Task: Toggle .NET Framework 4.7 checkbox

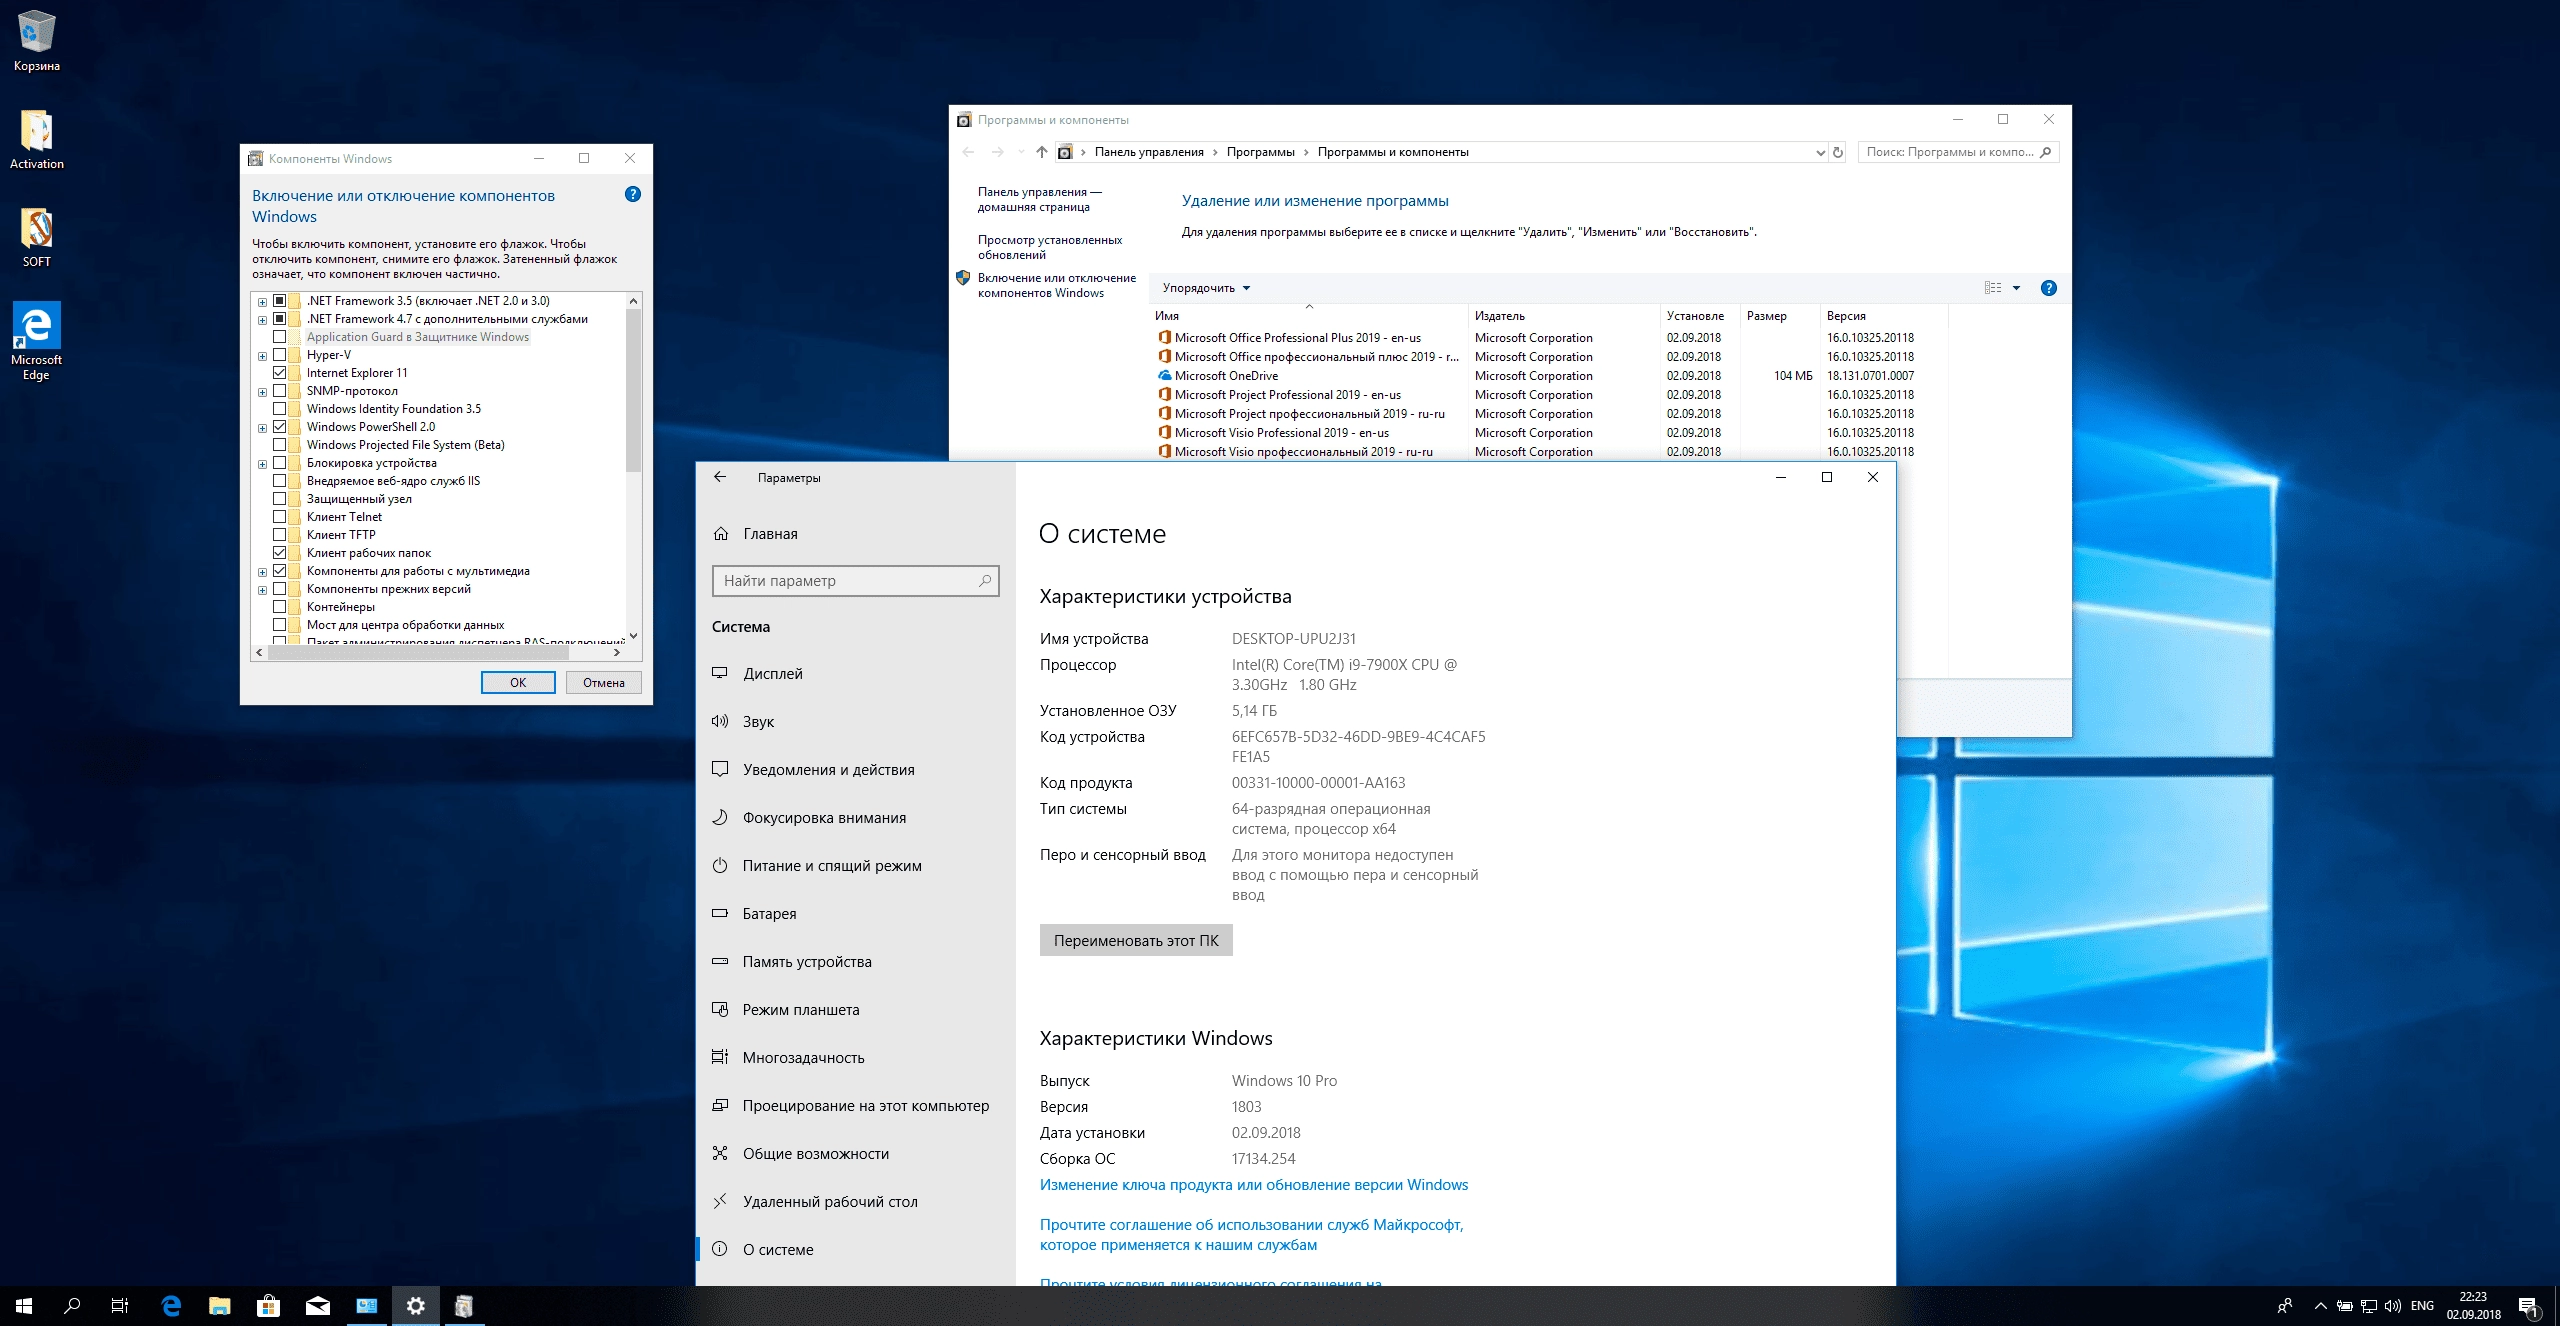Action: (280, 319)
